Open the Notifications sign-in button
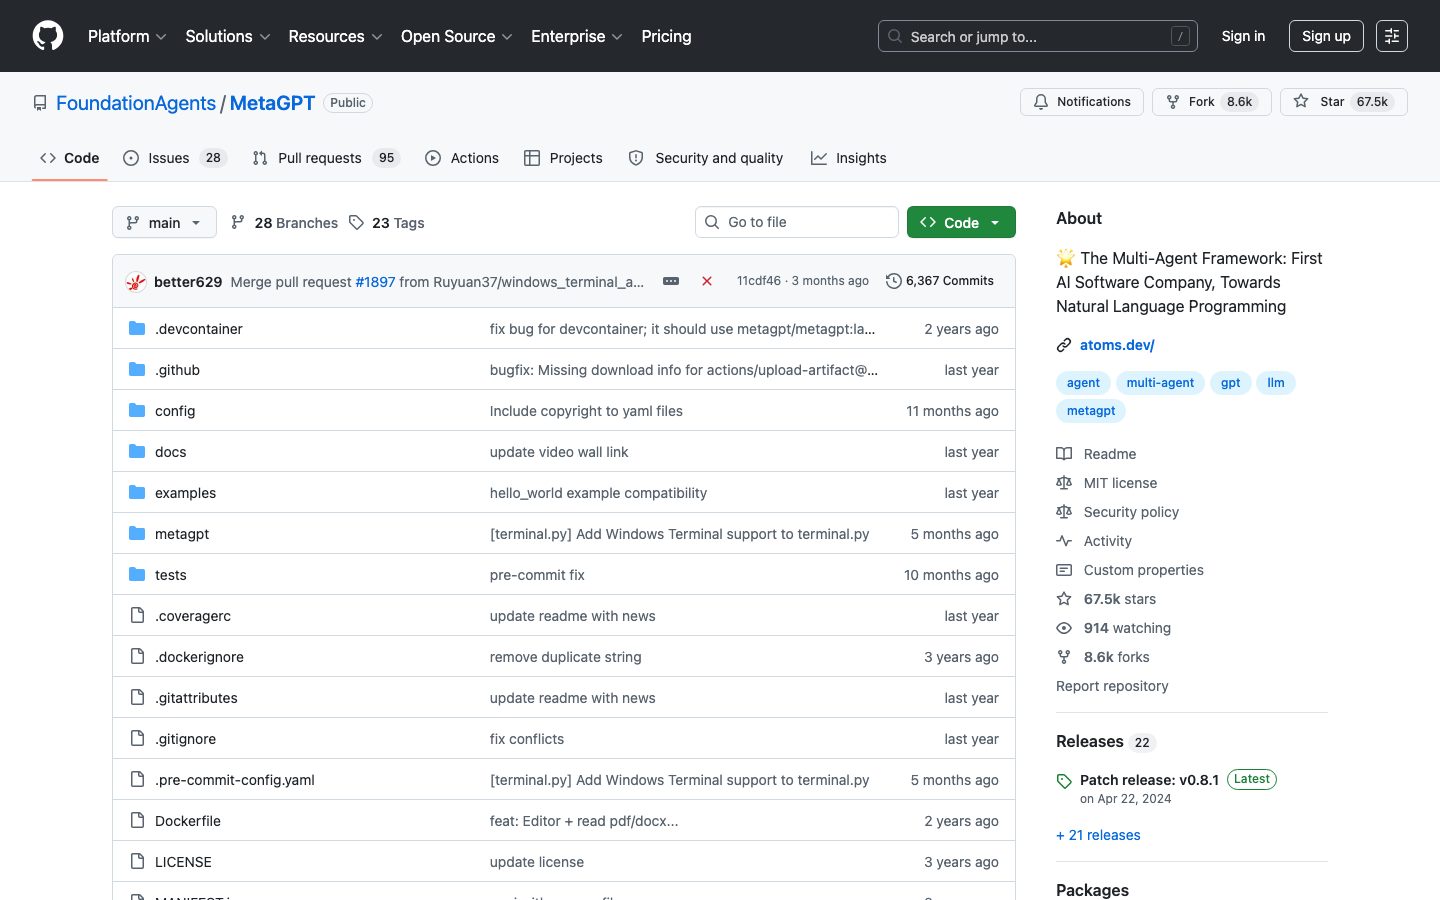This screenshot has height=900, width=1440. (x=1082, y=102)
